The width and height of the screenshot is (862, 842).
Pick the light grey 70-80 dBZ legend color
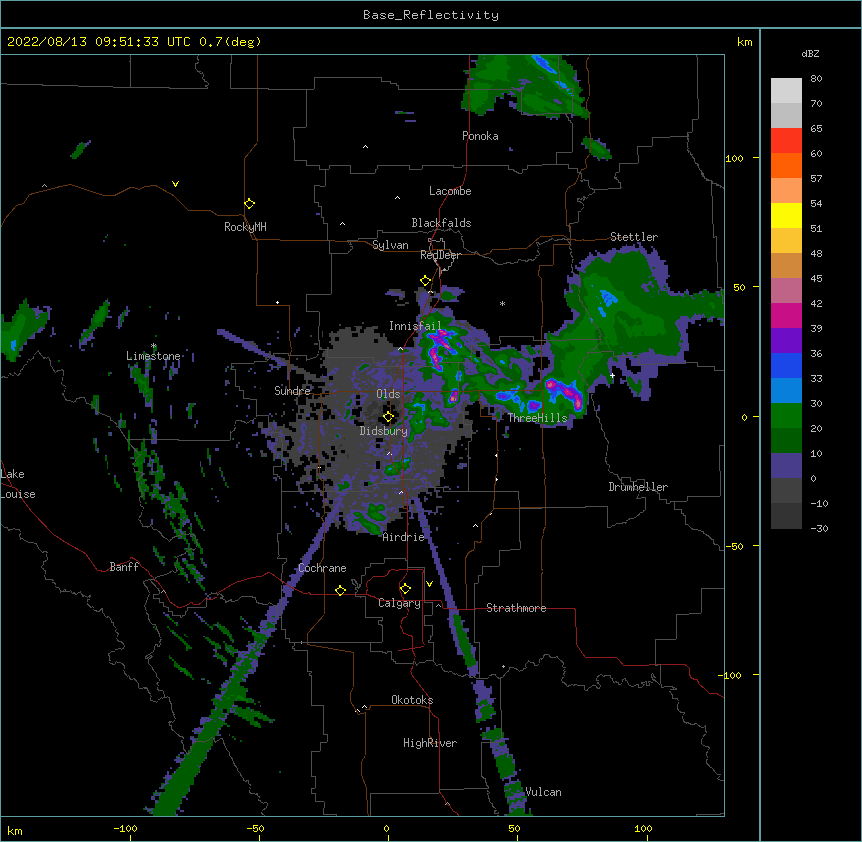(x=786, y=91)
